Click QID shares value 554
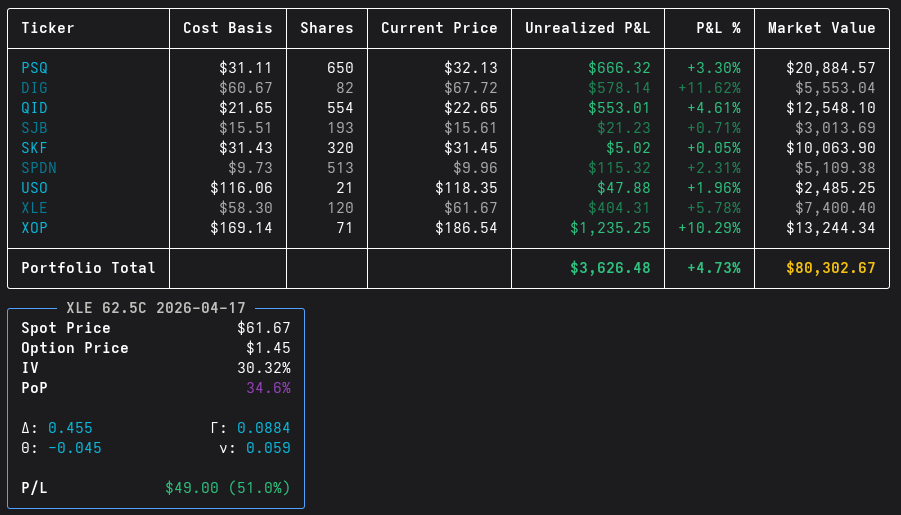Viewport: 901px width, 515px height. point(340,108)
